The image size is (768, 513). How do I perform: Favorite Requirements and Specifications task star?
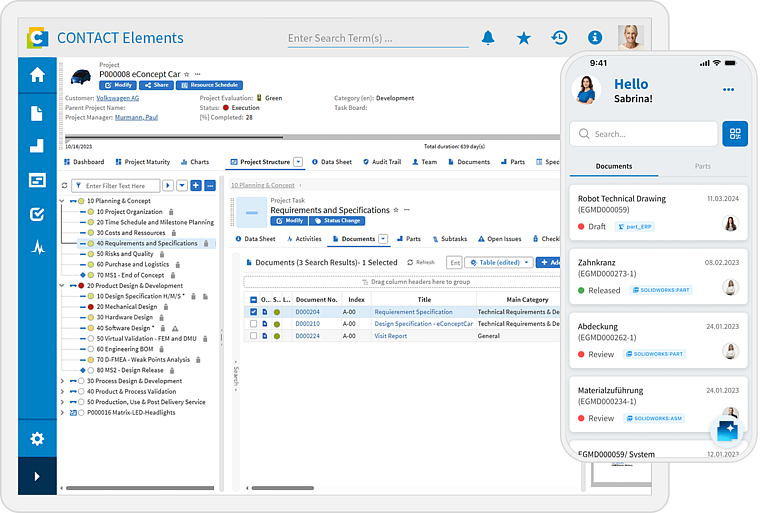click(x=396, y=210)
